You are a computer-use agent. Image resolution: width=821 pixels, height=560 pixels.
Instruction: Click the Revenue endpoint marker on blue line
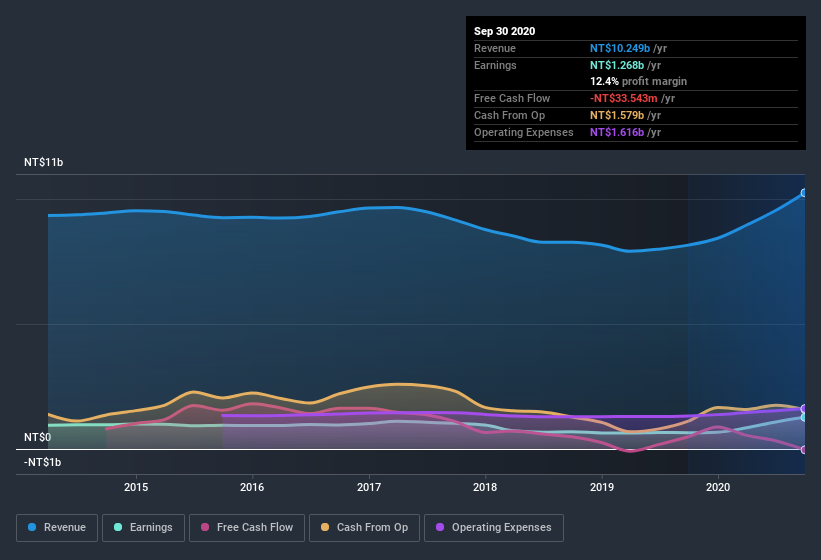coord(804,193)
